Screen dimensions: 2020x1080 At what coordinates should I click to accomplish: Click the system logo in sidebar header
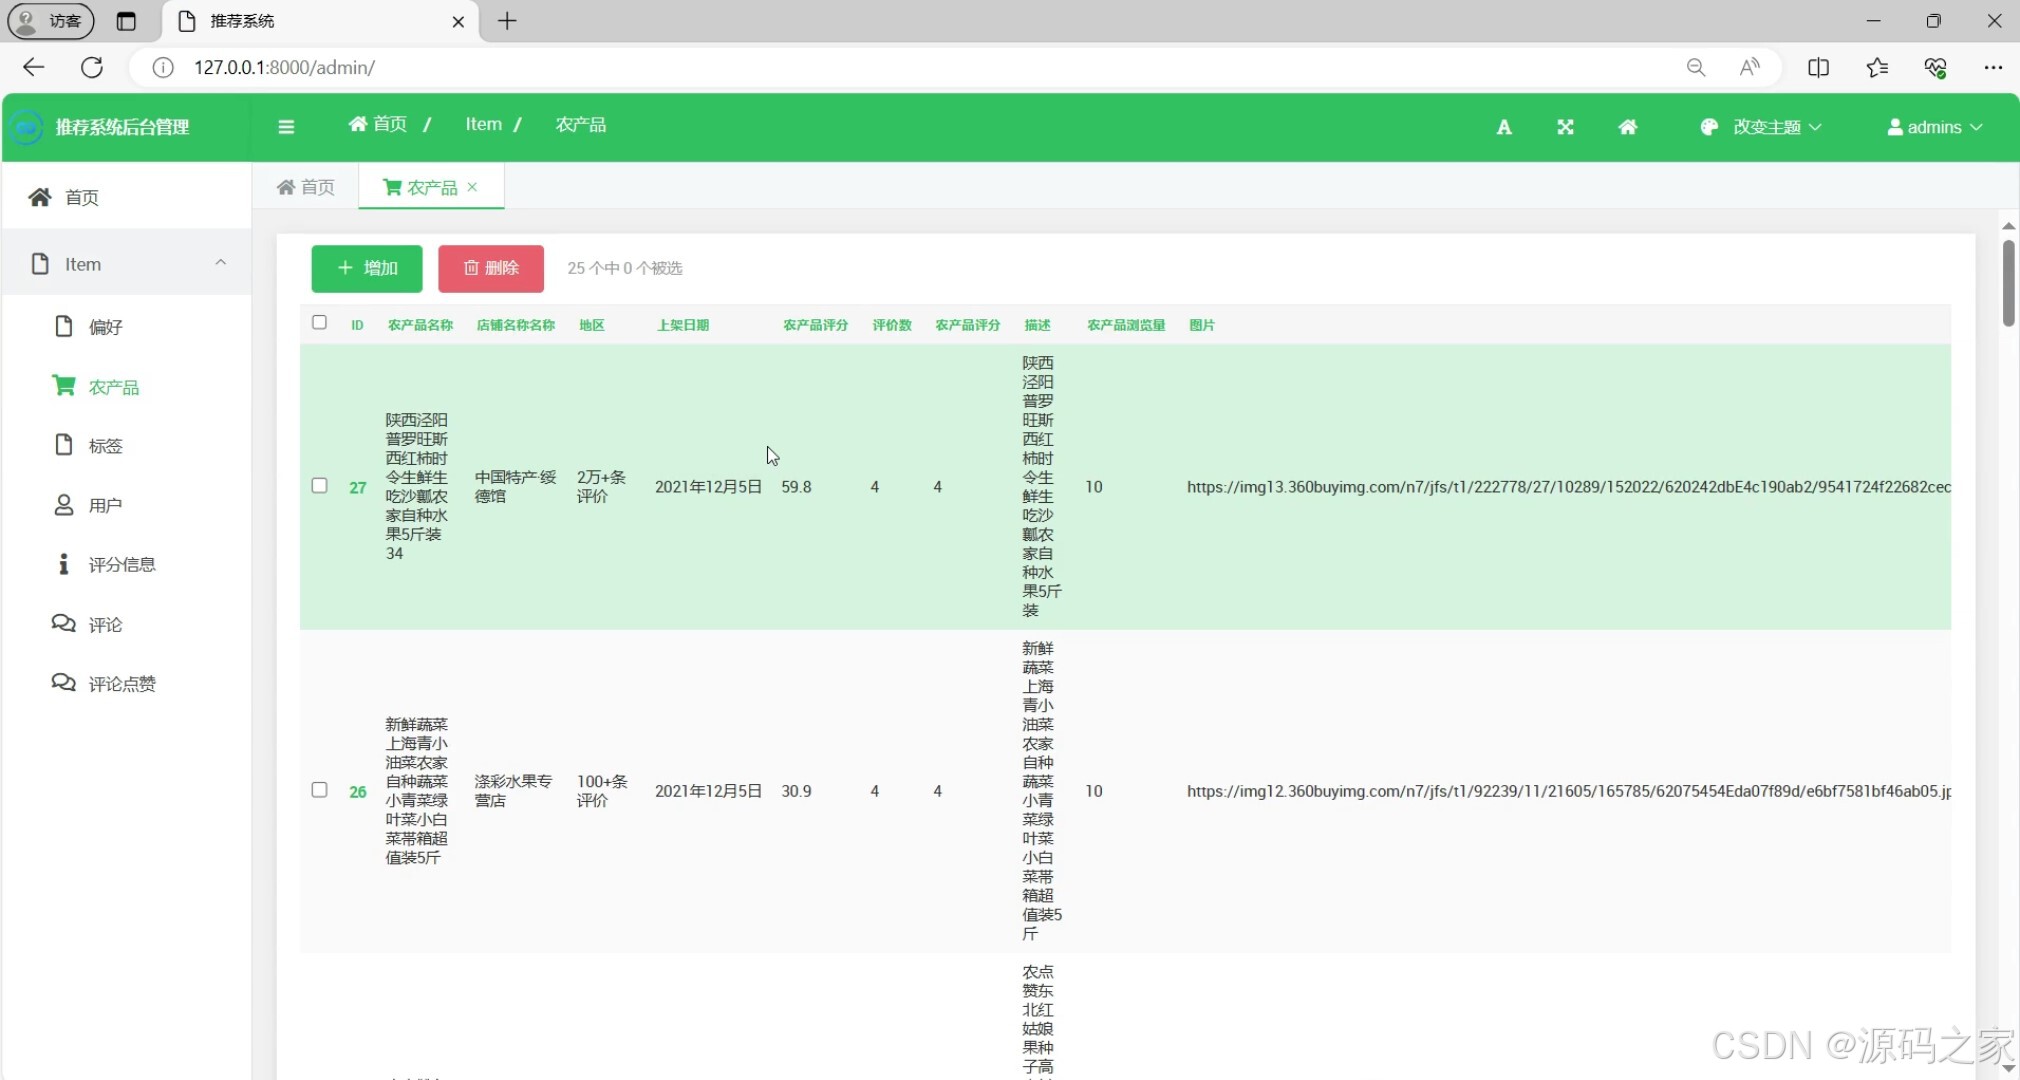pyautogui.click(x=27, y=127)
